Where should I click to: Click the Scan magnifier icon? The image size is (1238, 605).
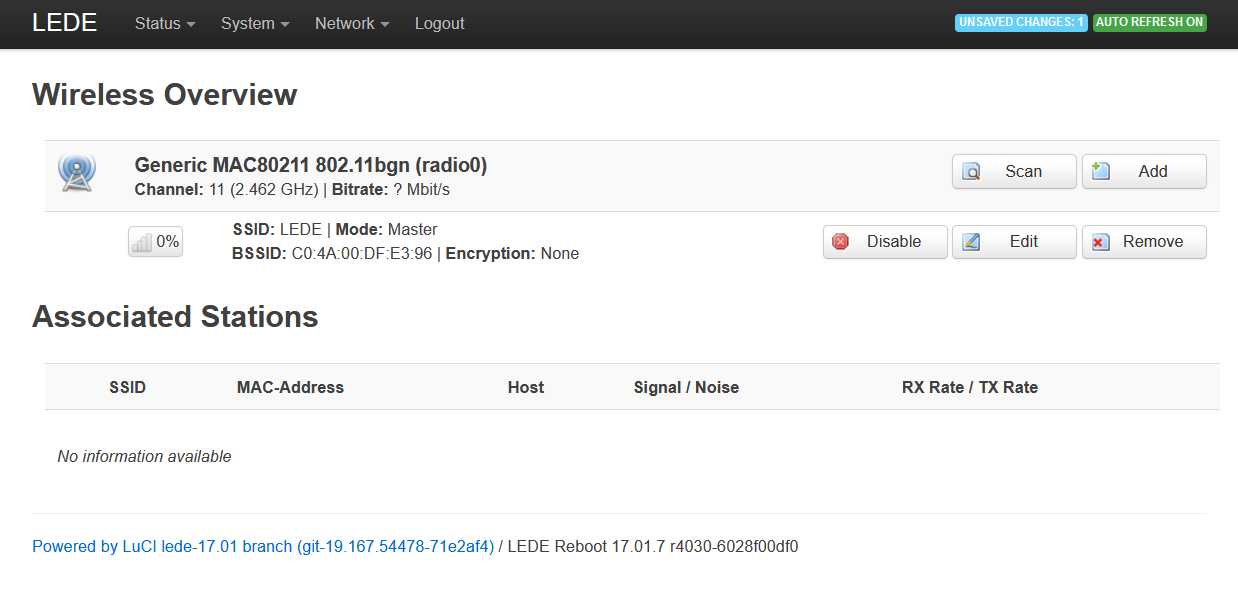tap(971, 172)
